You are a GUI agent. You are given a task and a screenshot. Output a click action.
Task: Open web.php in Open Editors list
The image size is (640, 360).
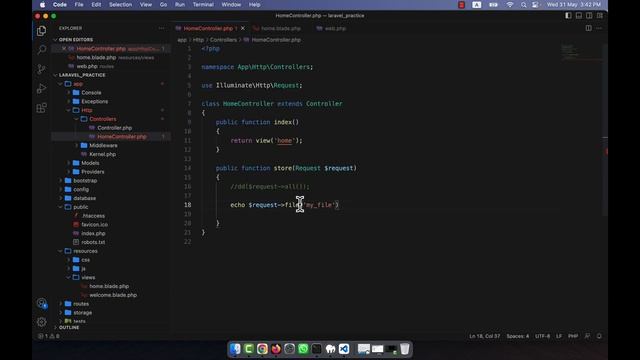click(x=87, y=66)
